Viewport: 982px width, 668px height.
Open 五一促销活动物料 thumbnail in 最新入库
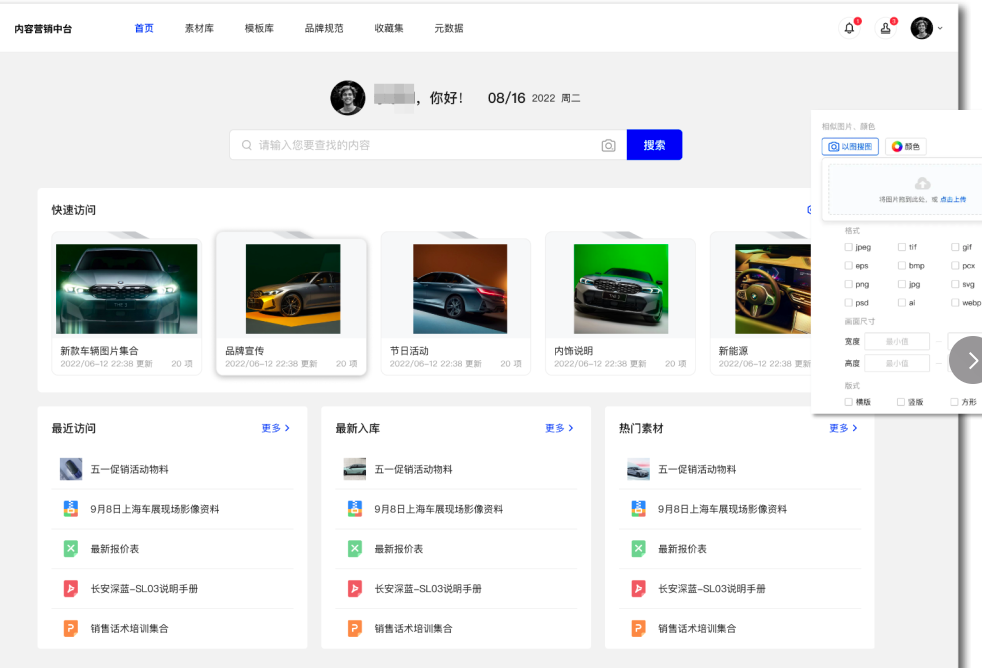coord(354,469)
